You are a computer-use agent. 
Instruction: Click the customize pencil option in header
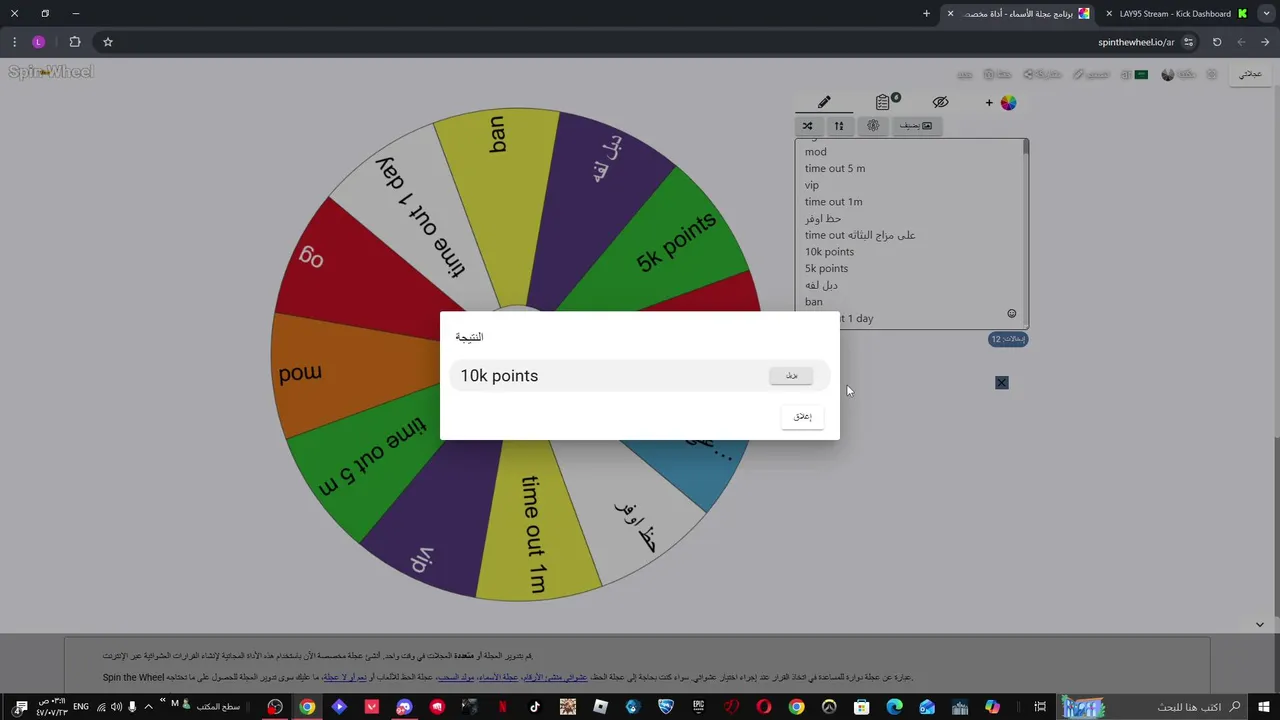click(1091, 74)
